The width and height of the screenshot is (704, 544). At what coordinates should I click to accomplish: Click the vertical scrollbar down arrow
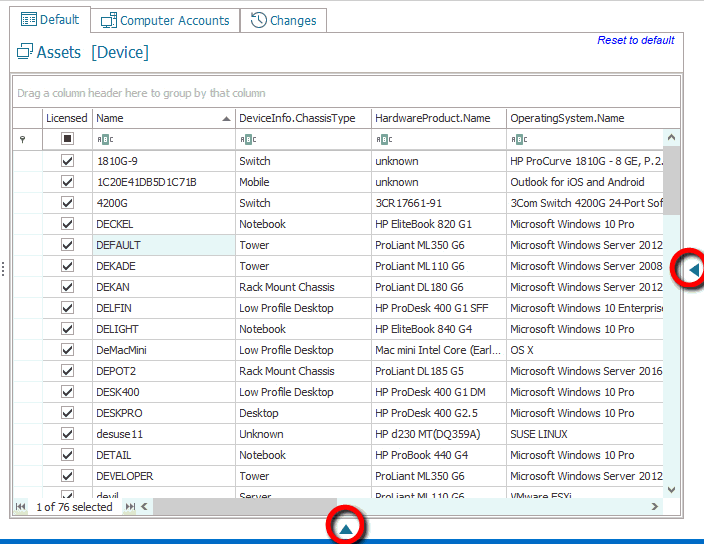(x=671, y=490)
